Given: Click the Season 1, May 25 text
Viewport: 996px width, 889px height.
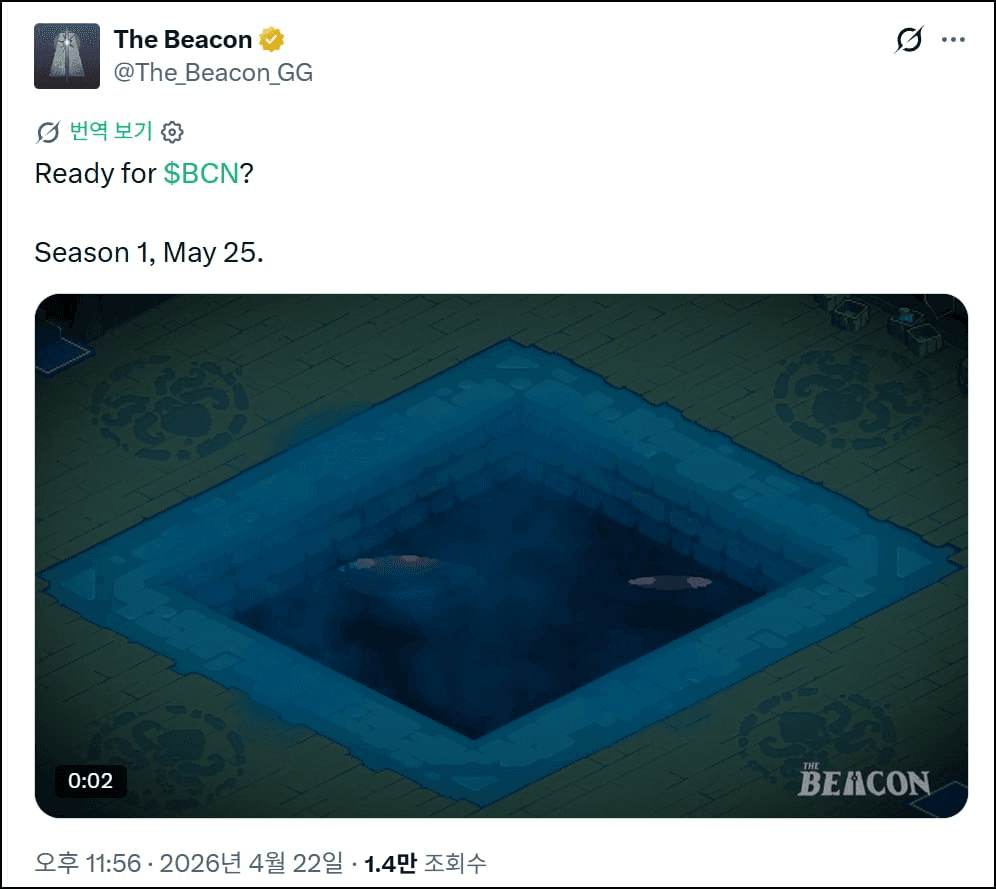Looking at the screenshot, I should pyautogui.click(x=149, y=252).
